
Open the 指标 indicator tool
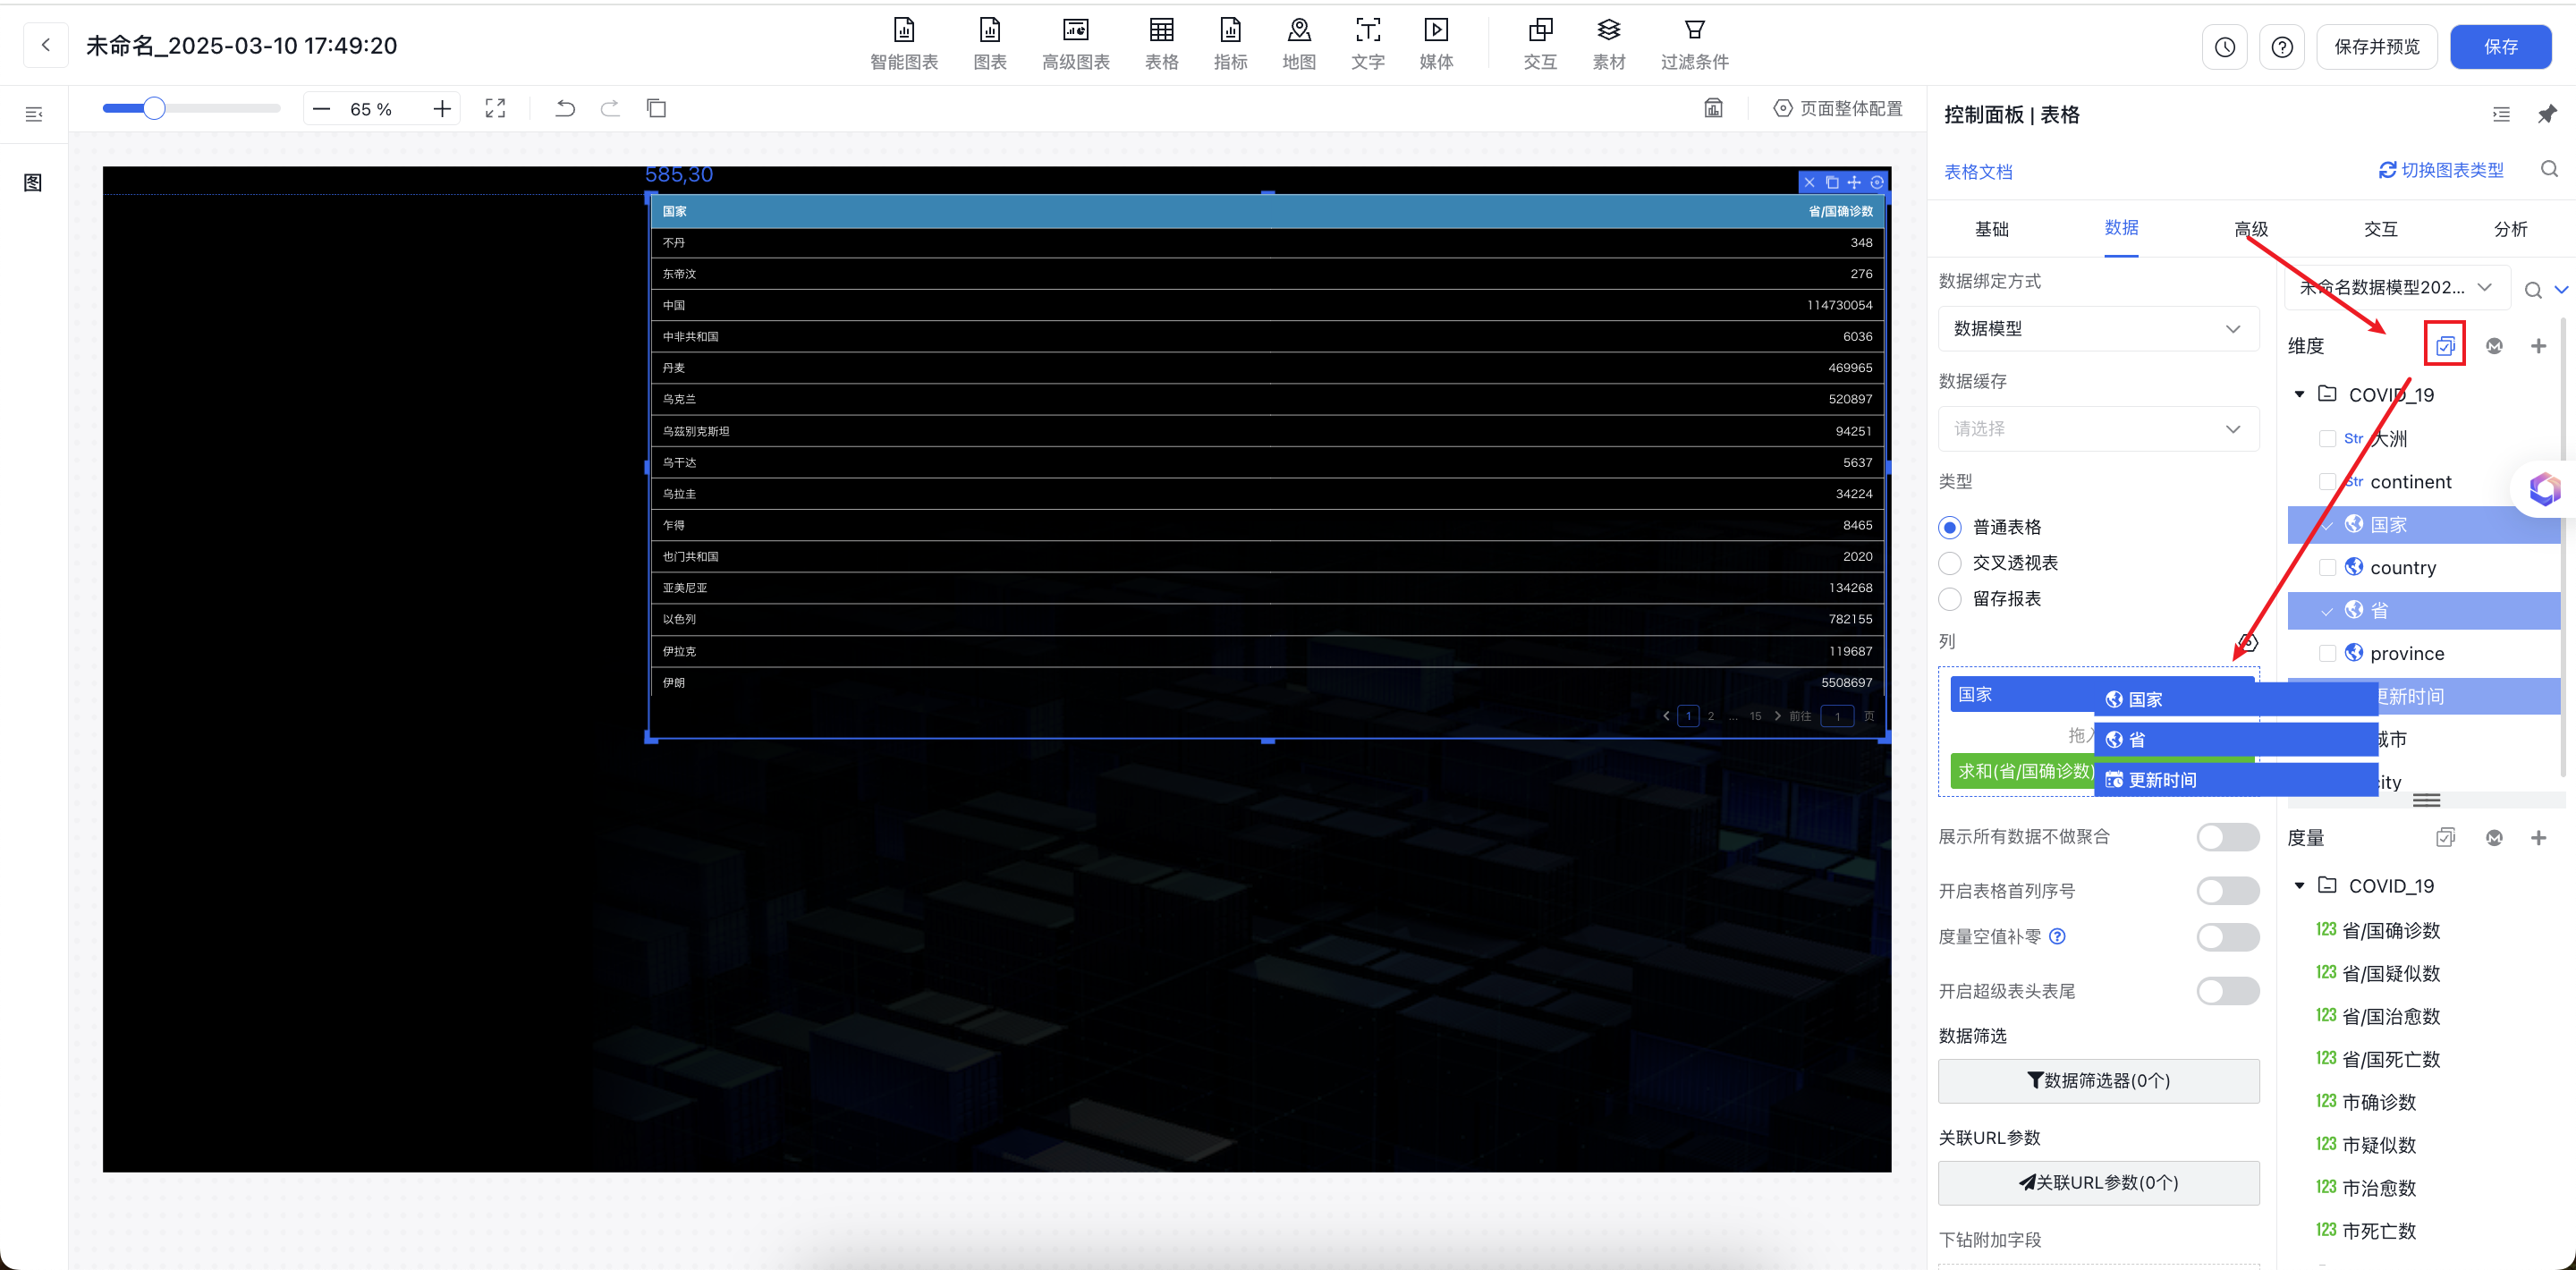point(1230,45)
